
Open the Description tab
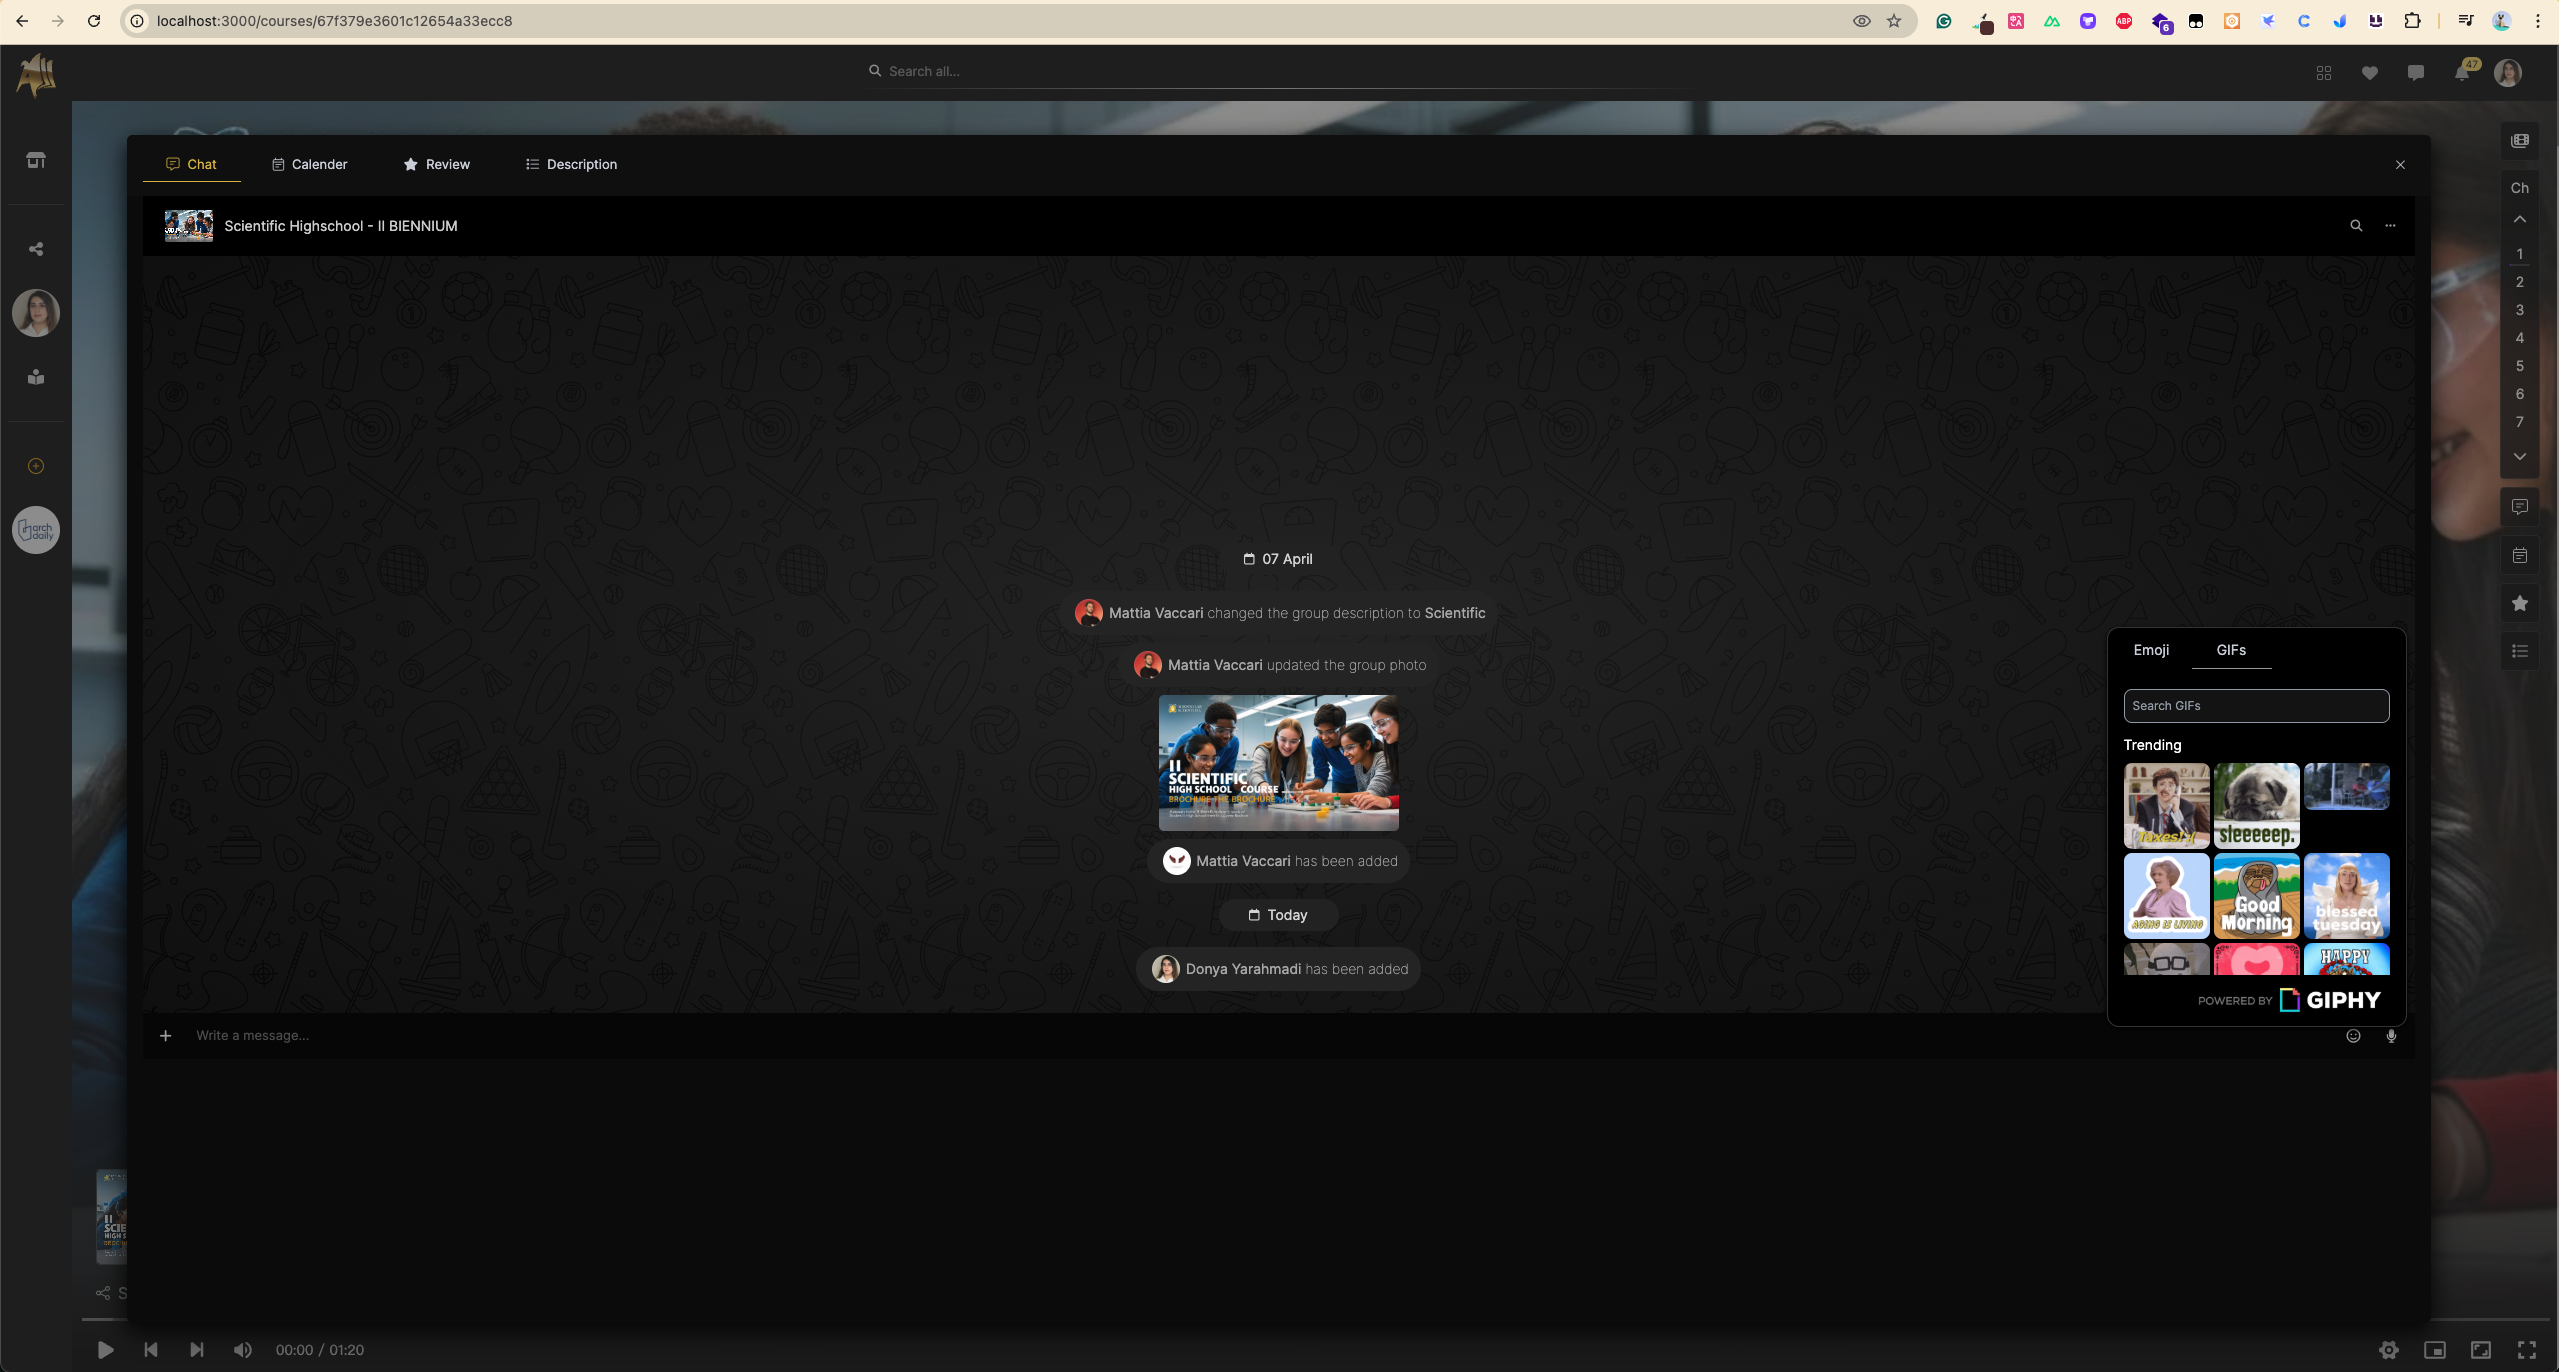pos(571,164)
